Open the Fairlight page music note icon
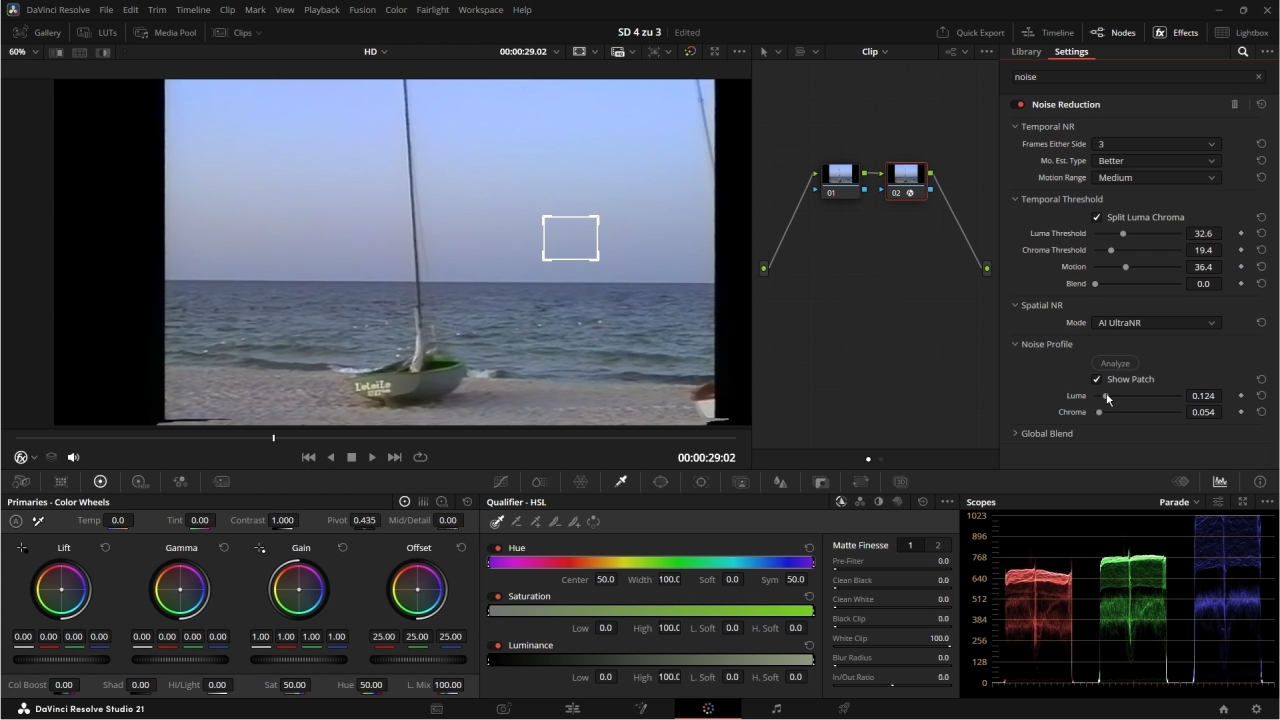This screenshot has height=720, width=1280. click(x=776, y=708)
